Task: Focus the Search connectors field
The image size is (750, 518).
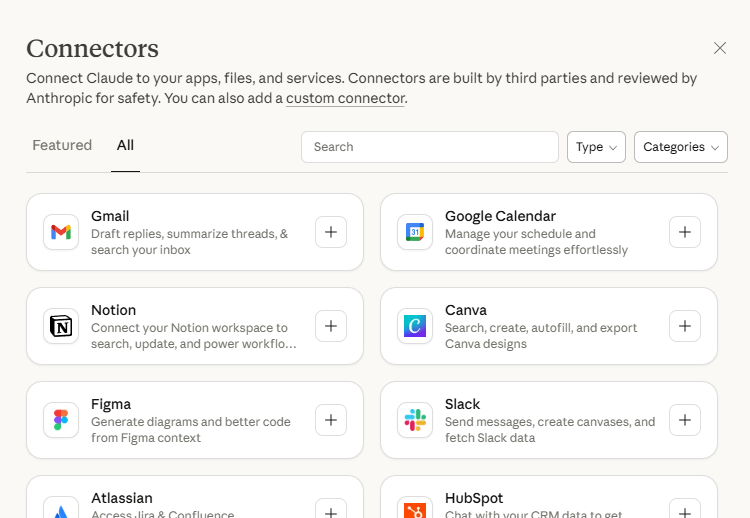Action: 430,147
